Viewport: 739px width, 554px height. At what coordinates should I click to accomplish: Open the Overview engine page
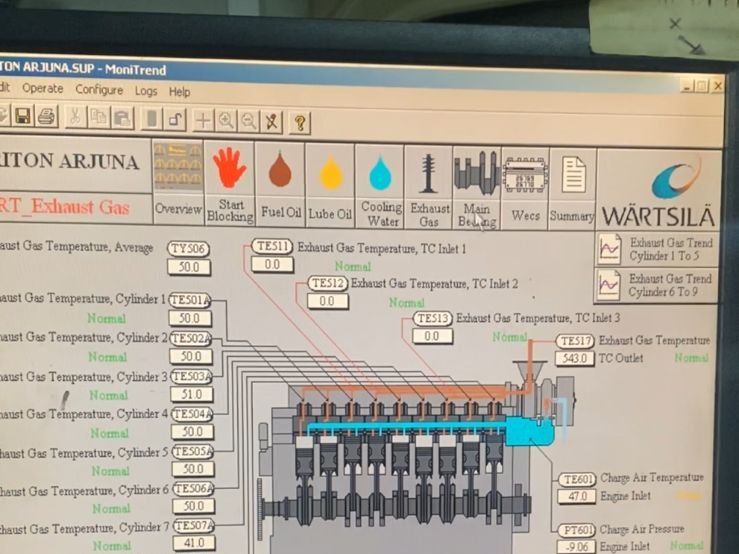click(178, 181)
